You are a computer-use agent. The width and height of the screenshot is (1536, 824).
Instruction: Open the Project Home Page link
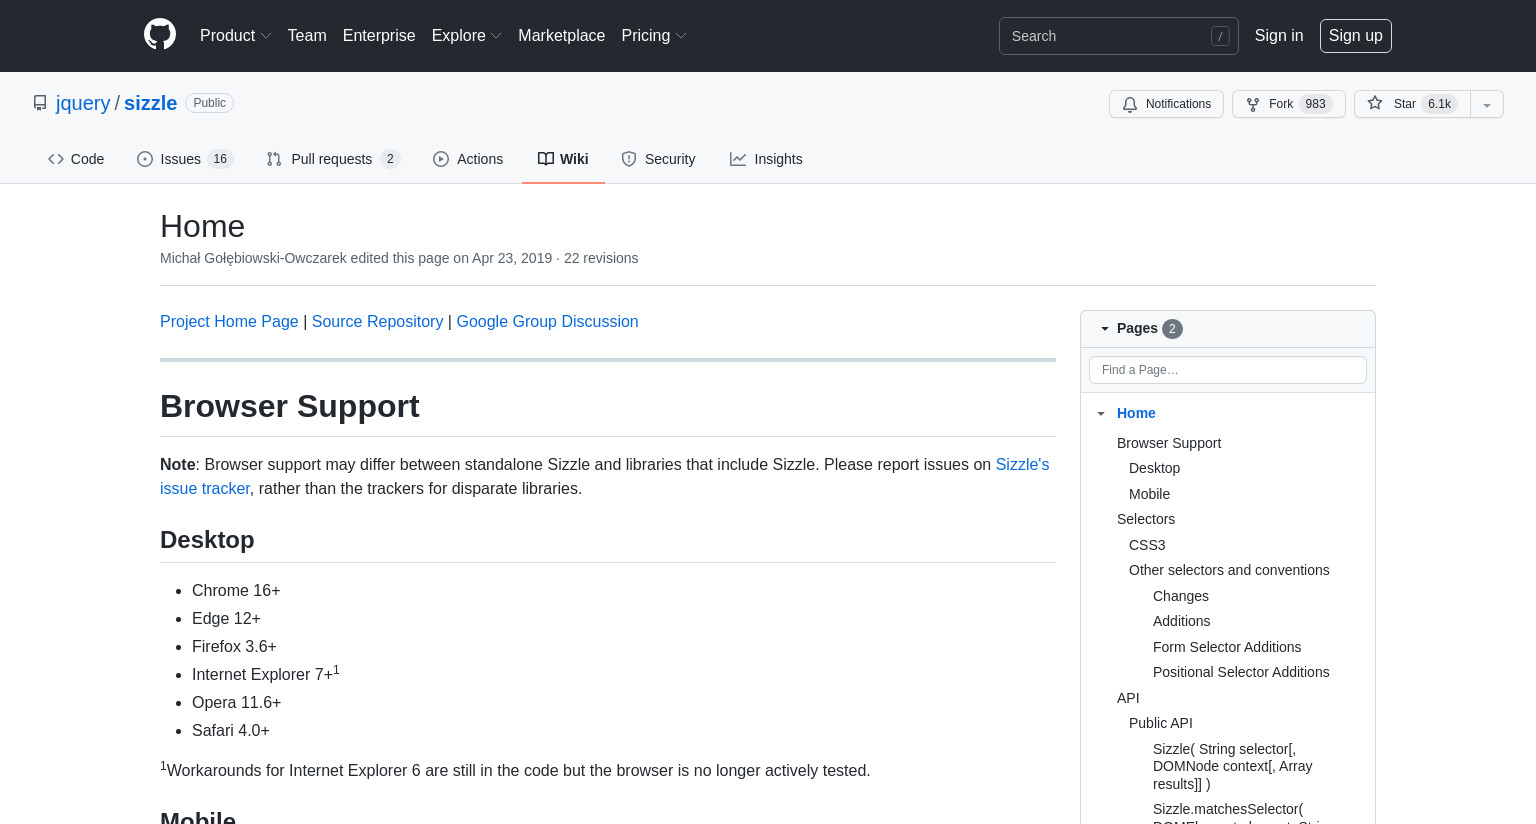tap(229, 321)
